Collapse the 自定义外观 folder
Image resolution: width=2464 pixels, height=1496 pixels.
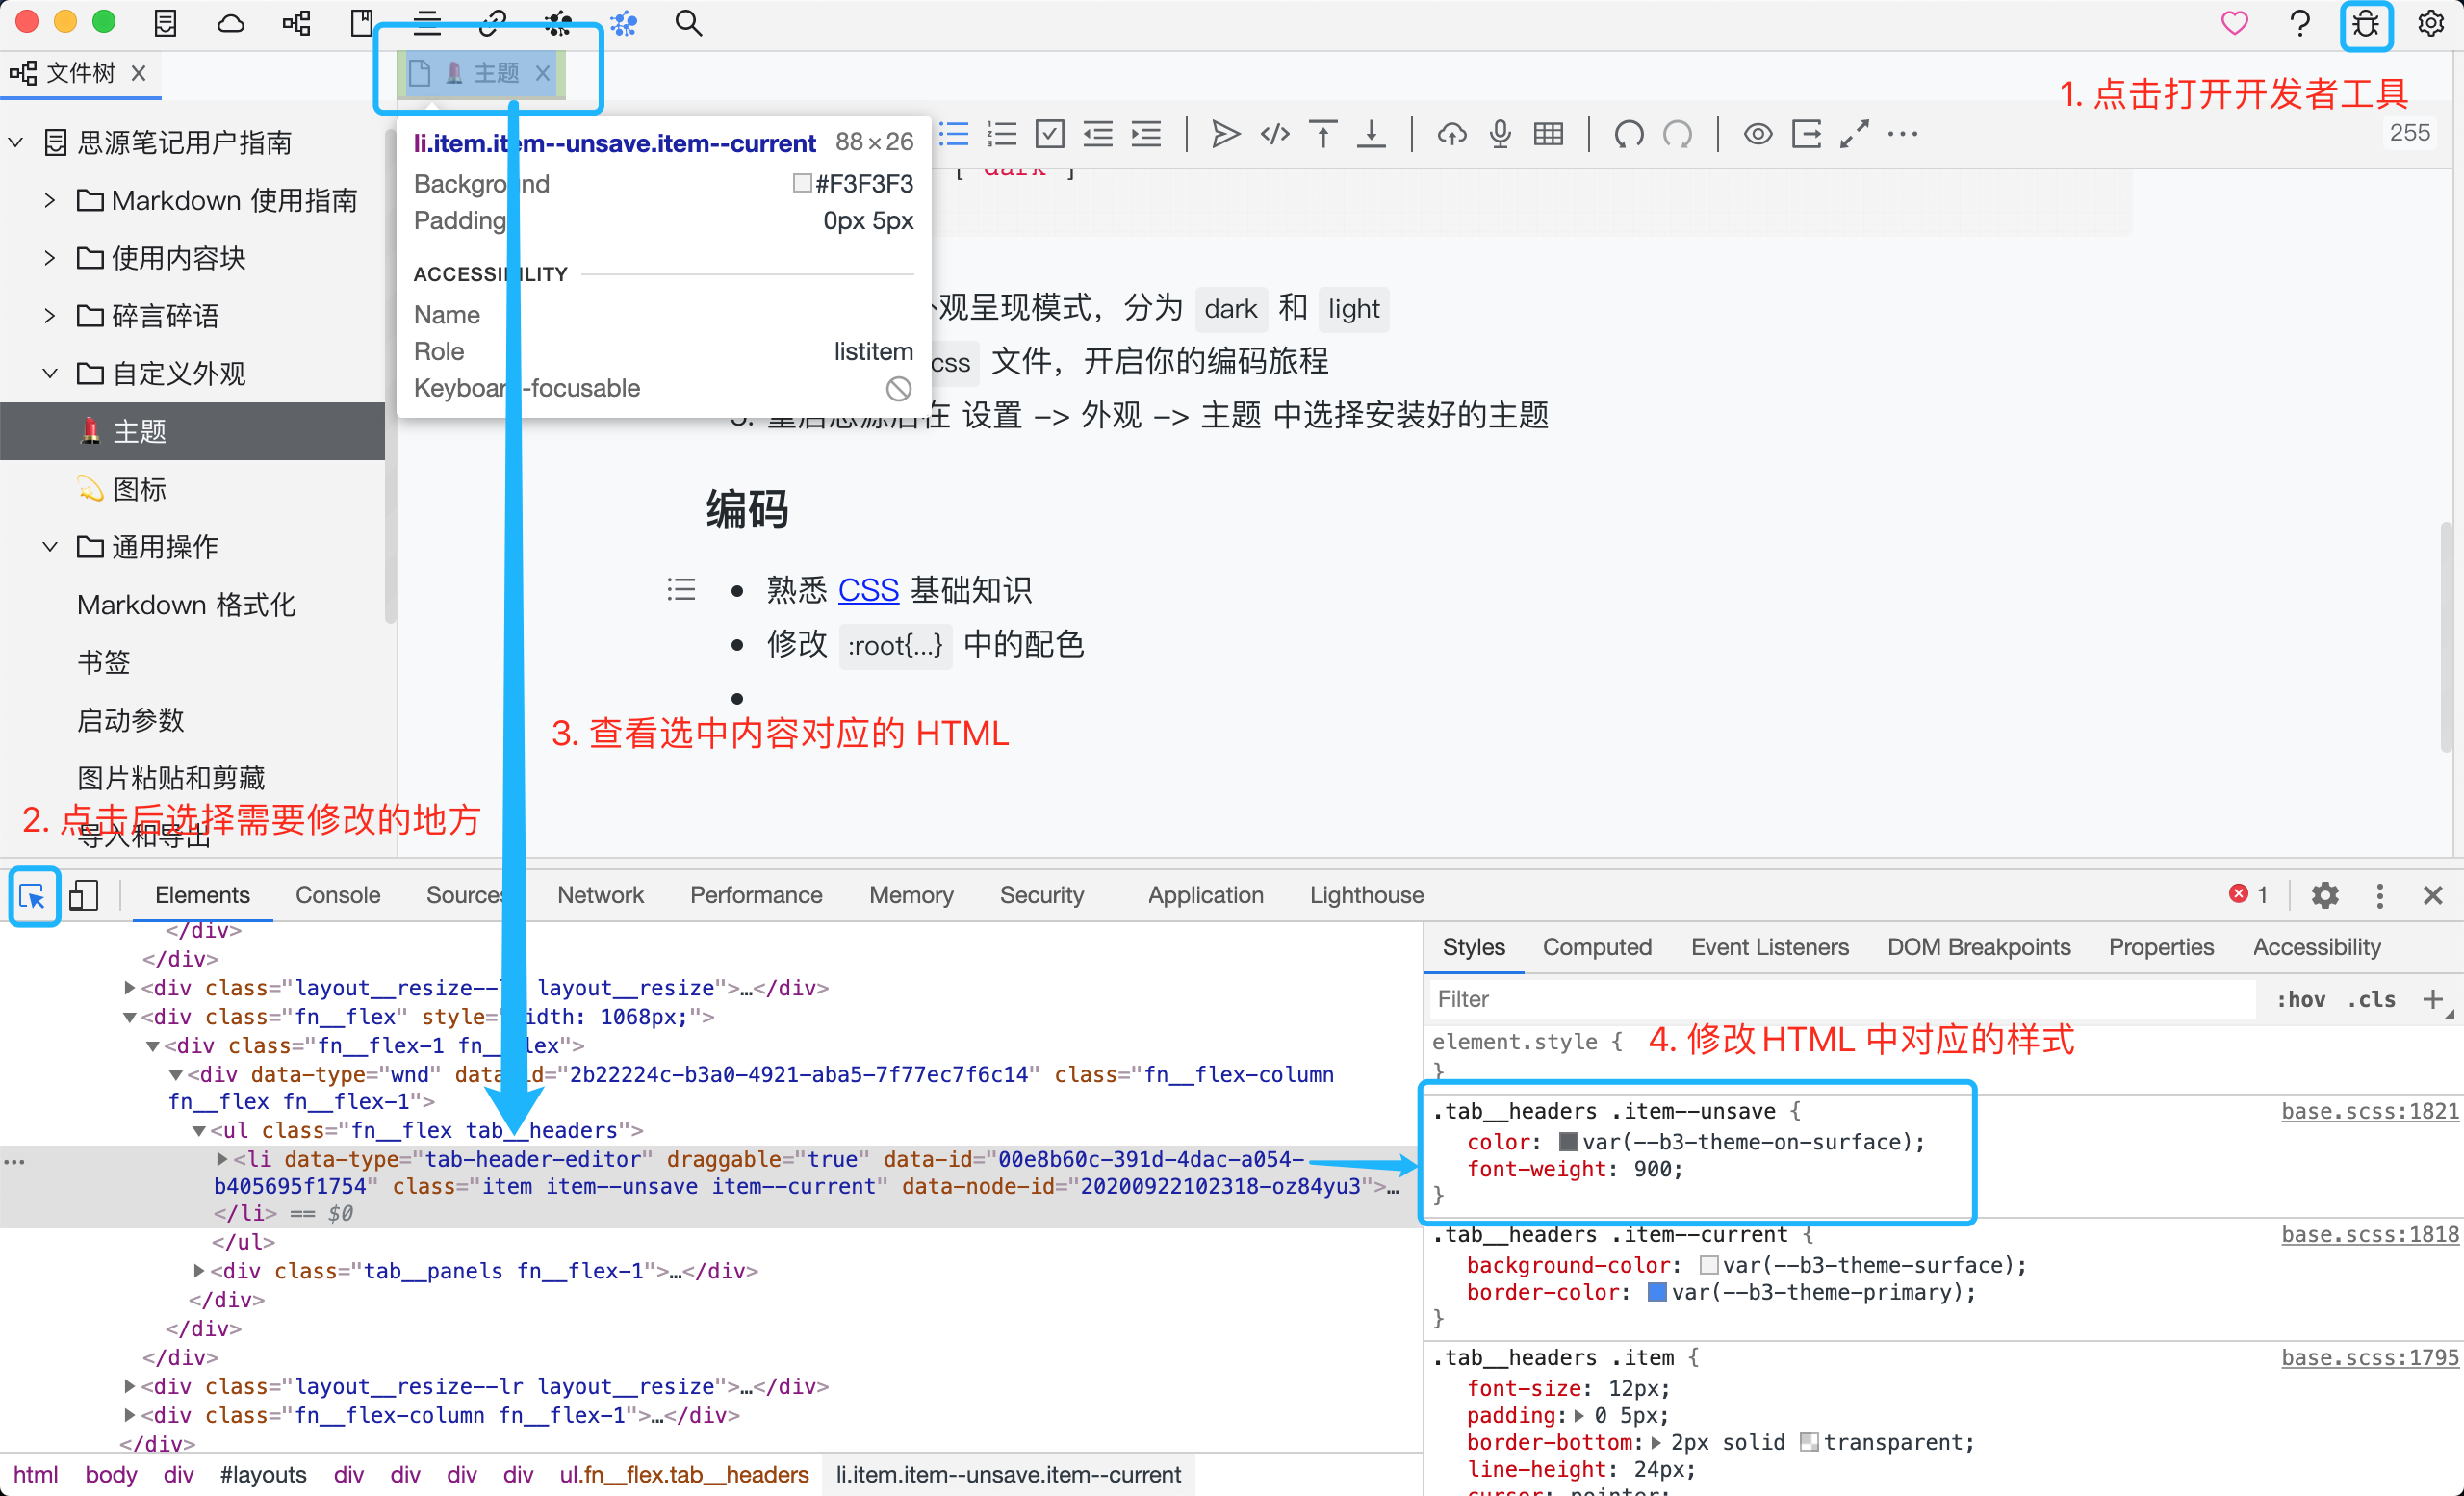50,372
